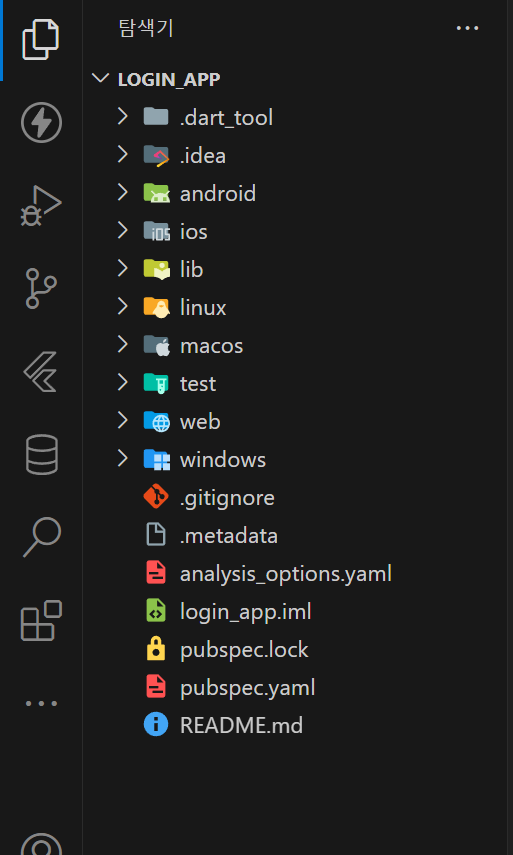This screenshot has height=855, width=513.
Task: Open the Accounts icon at the bottom
Action: pyautogui.click(x=41, y=844)
